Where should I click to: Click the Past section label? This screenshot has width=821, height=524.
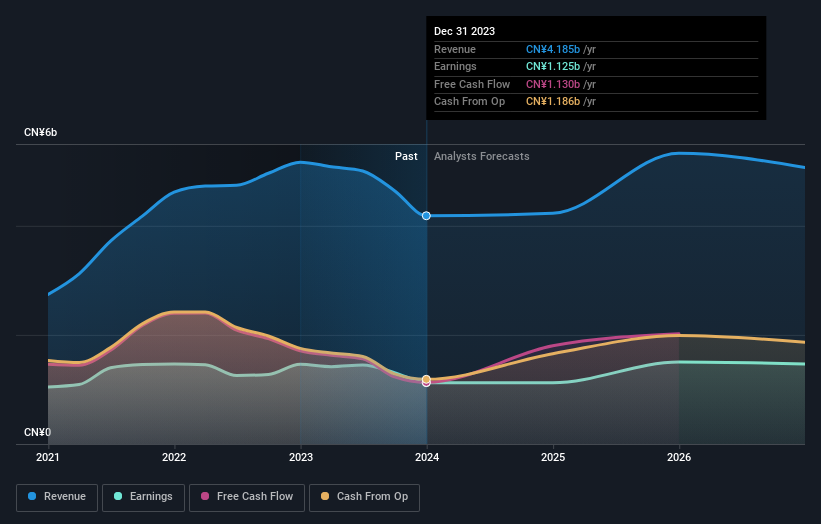[406, 157]
